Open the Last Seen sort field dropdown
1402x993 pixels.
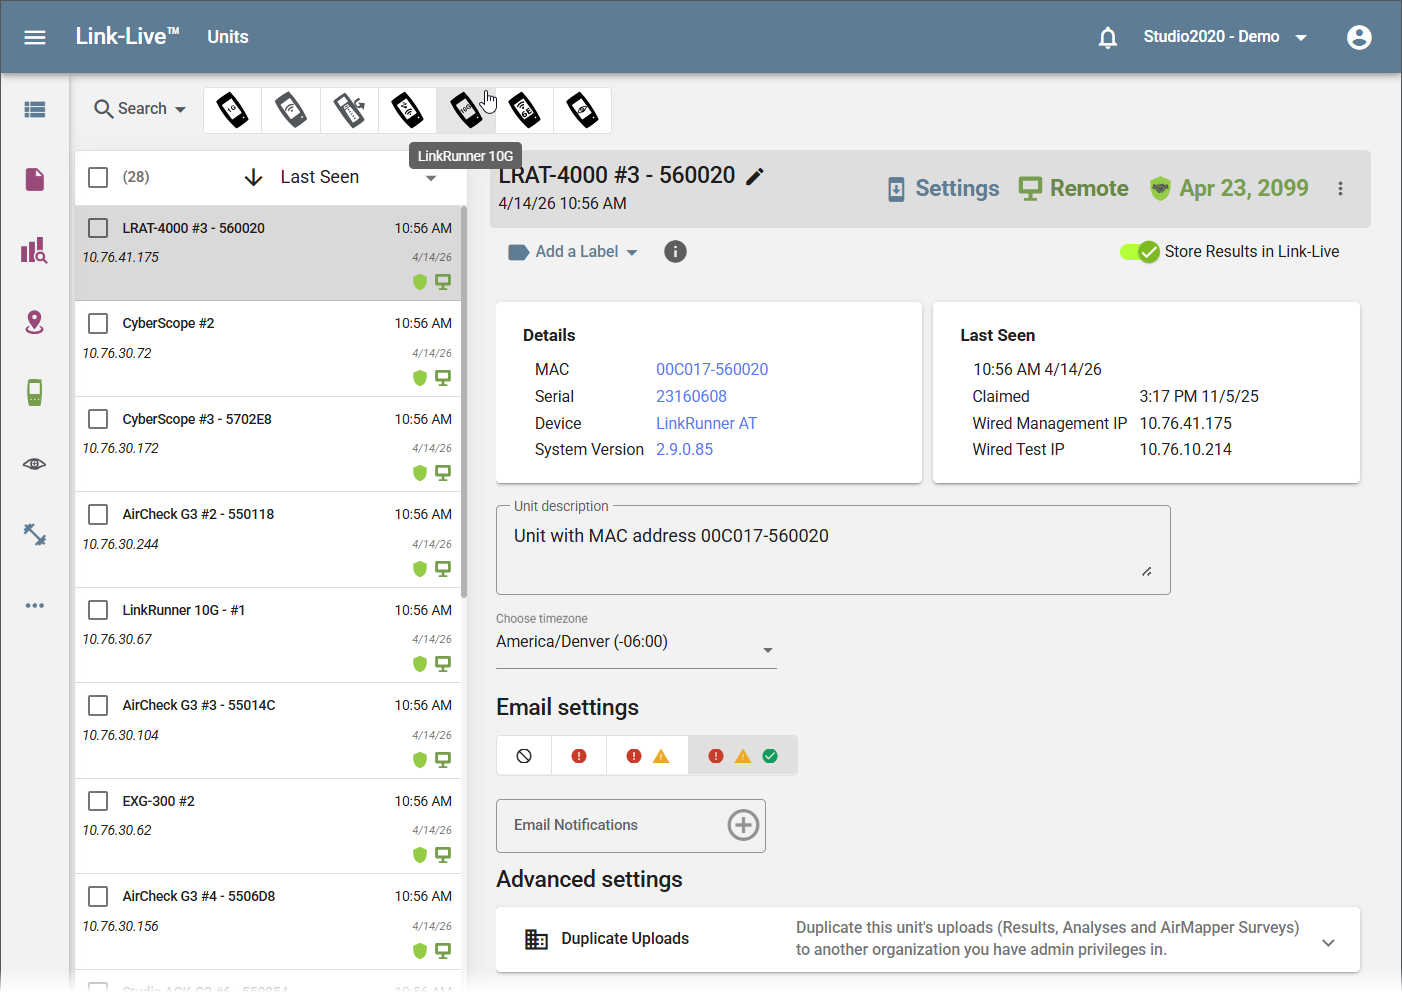coord(358,178)
